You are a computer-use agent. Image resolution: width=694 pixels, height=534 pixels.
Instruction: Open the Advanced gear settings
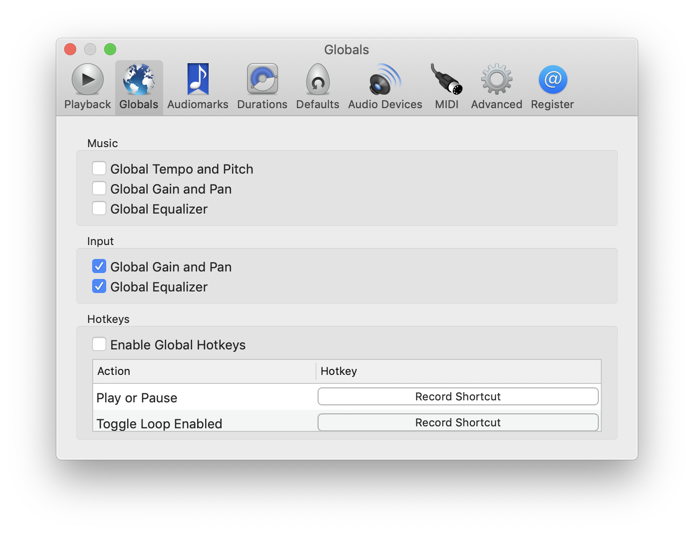[x=496, y=86]
